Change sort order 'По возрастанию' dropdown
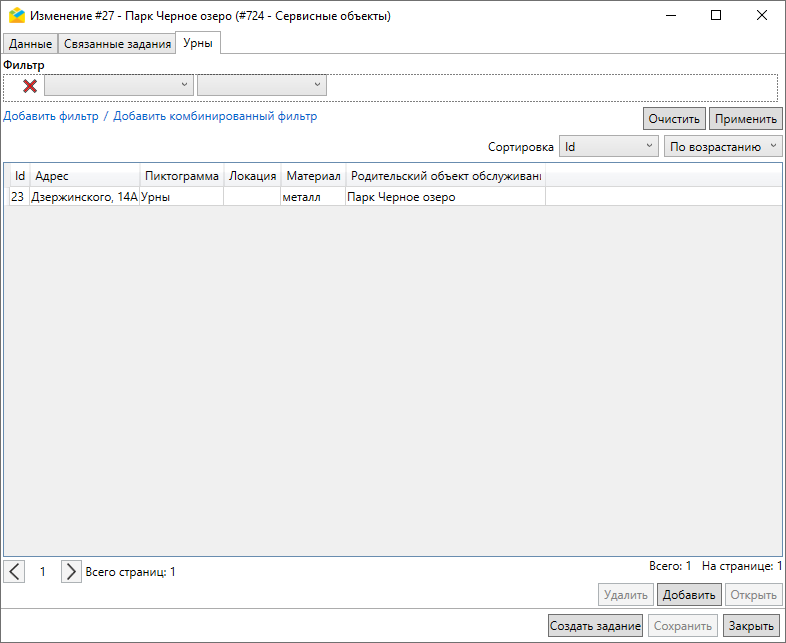This screenshot has height=643, width=786. click(723, 147)
